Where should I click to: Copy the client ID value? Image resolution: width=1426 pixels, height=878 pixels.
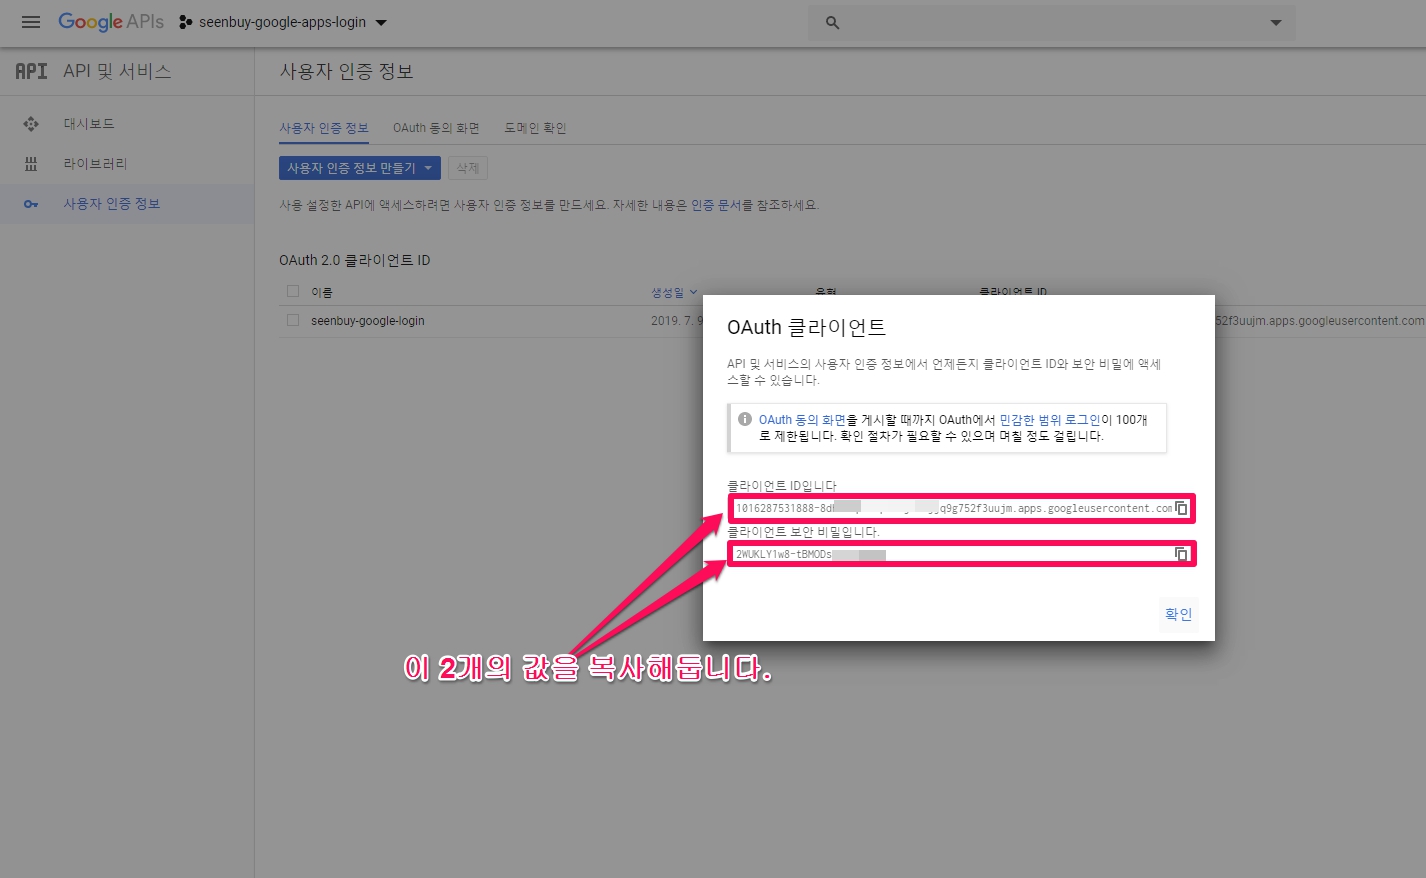click(1181, 508)
